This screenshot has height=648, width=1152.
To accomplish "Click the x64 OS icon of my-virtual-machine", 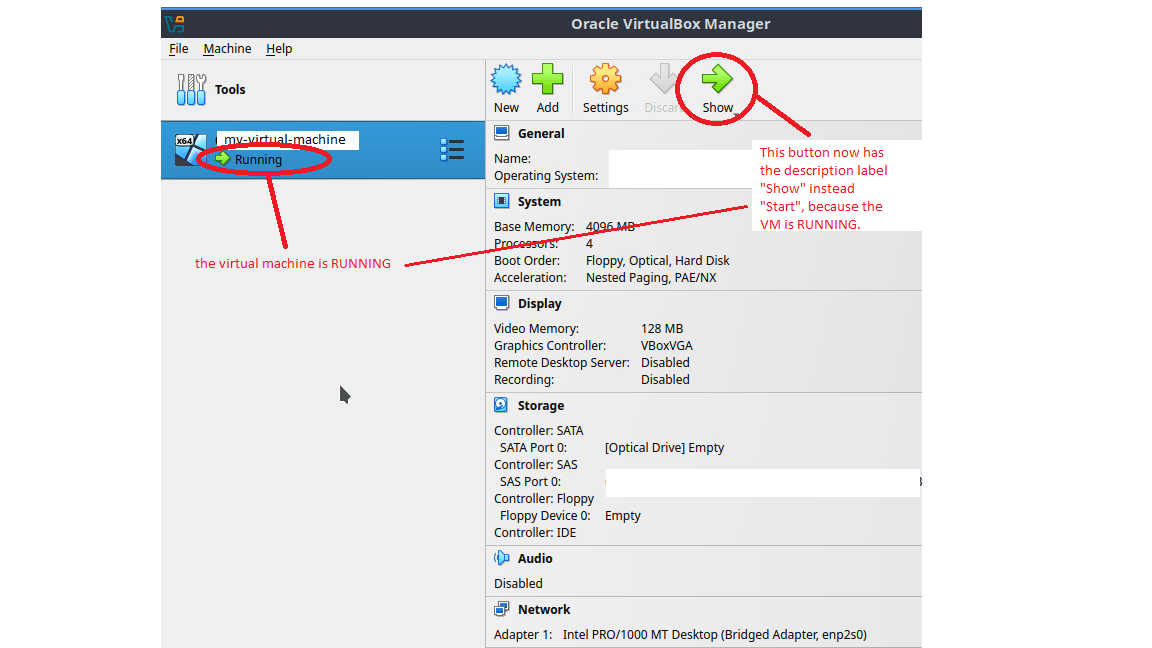I will point(190,149).
